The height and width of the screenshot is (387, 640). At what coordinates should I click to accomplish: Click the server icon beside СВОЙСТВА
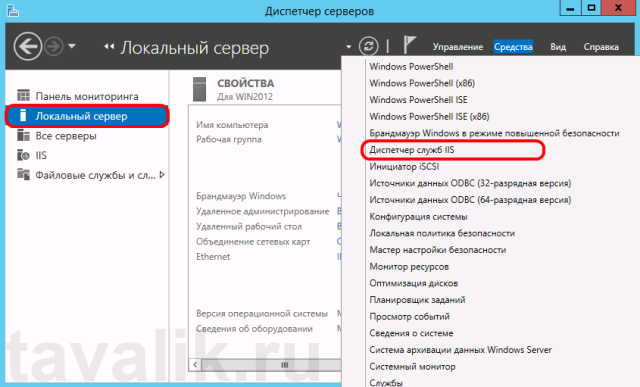199,89
